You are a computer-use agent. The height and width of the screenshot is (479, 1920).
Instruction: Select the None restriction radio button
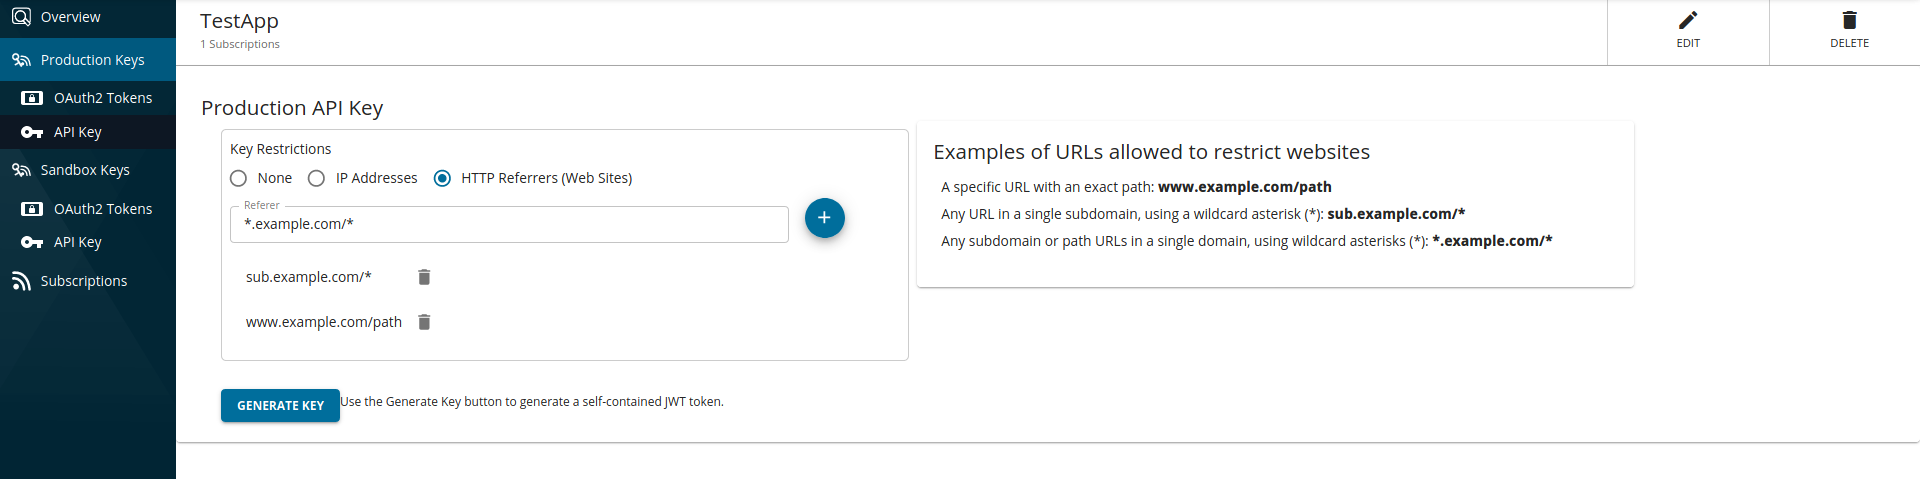pyautogui.click(x=238, y=178)
